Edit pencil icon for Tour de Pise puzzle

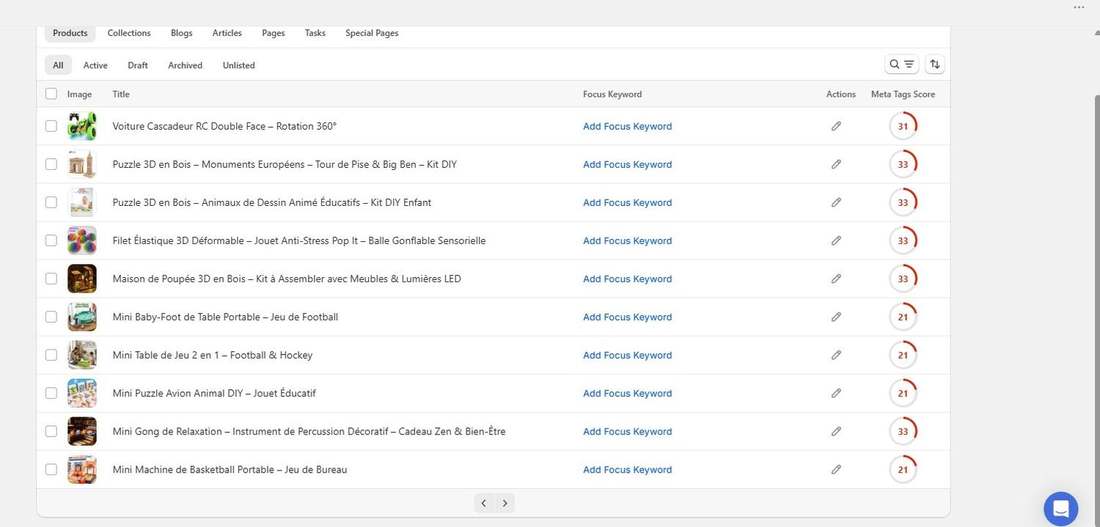(836, 164)
